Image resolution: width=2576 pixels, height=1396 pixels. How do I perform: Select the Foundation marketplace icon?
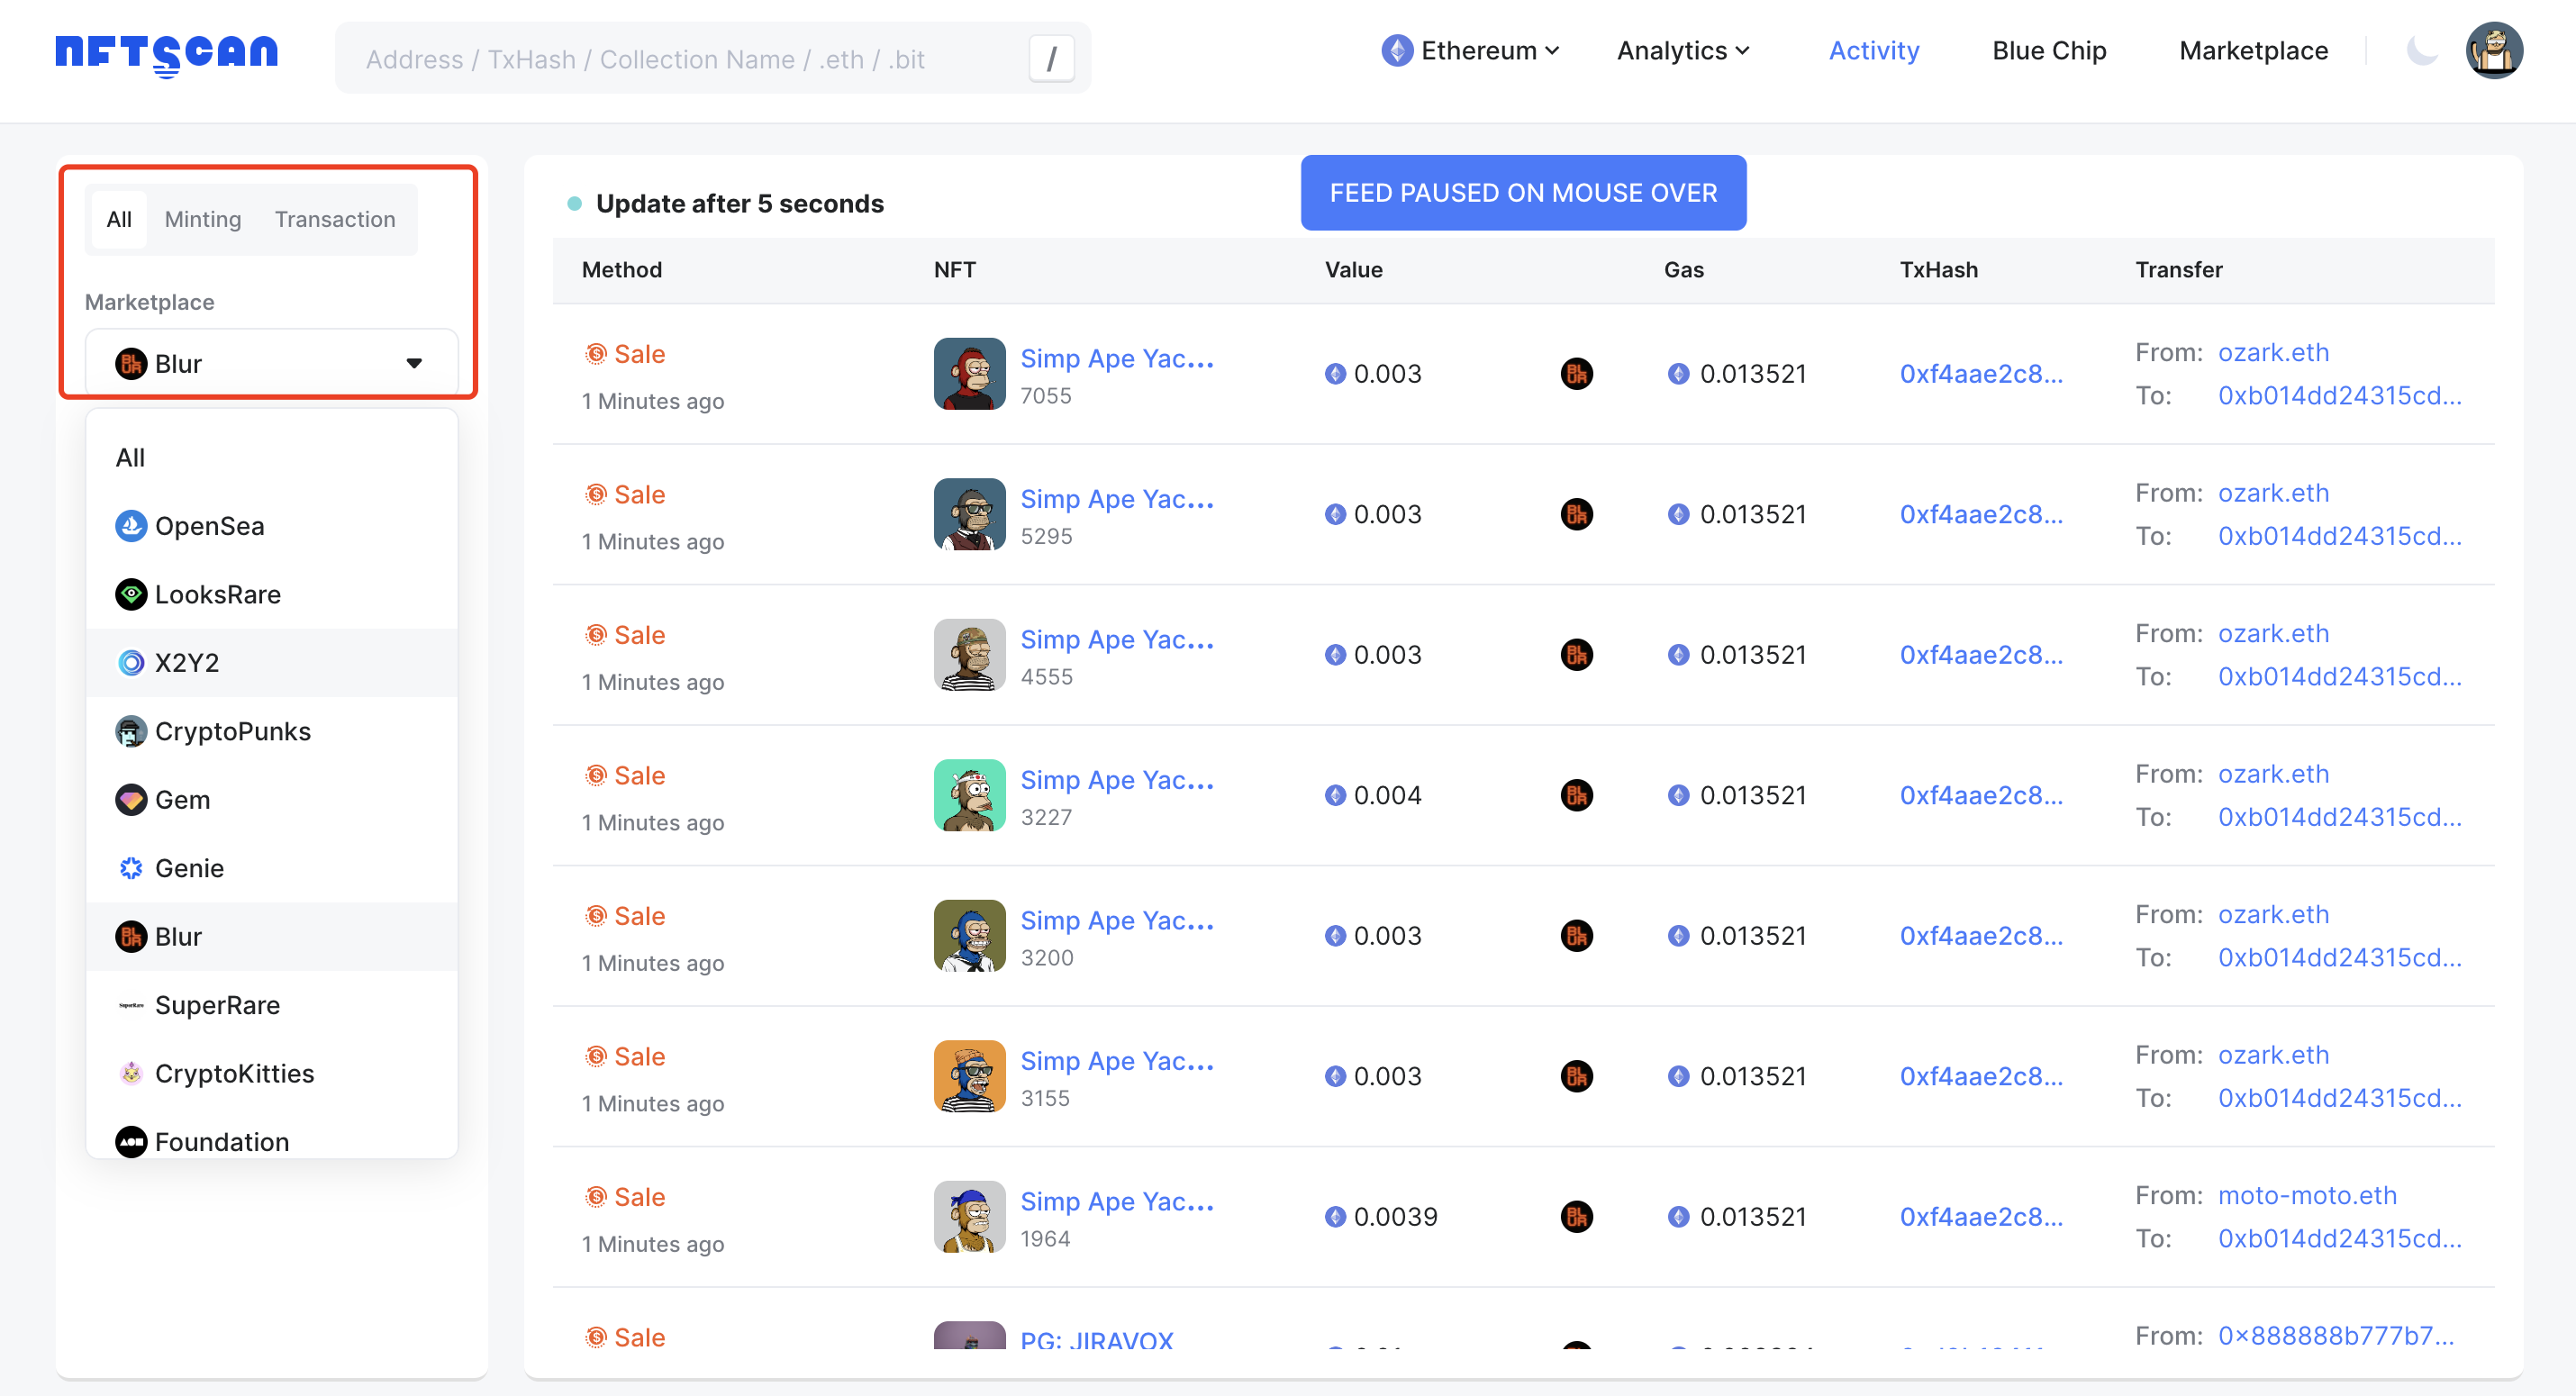pyautogui.click(x=131, y=1141)
